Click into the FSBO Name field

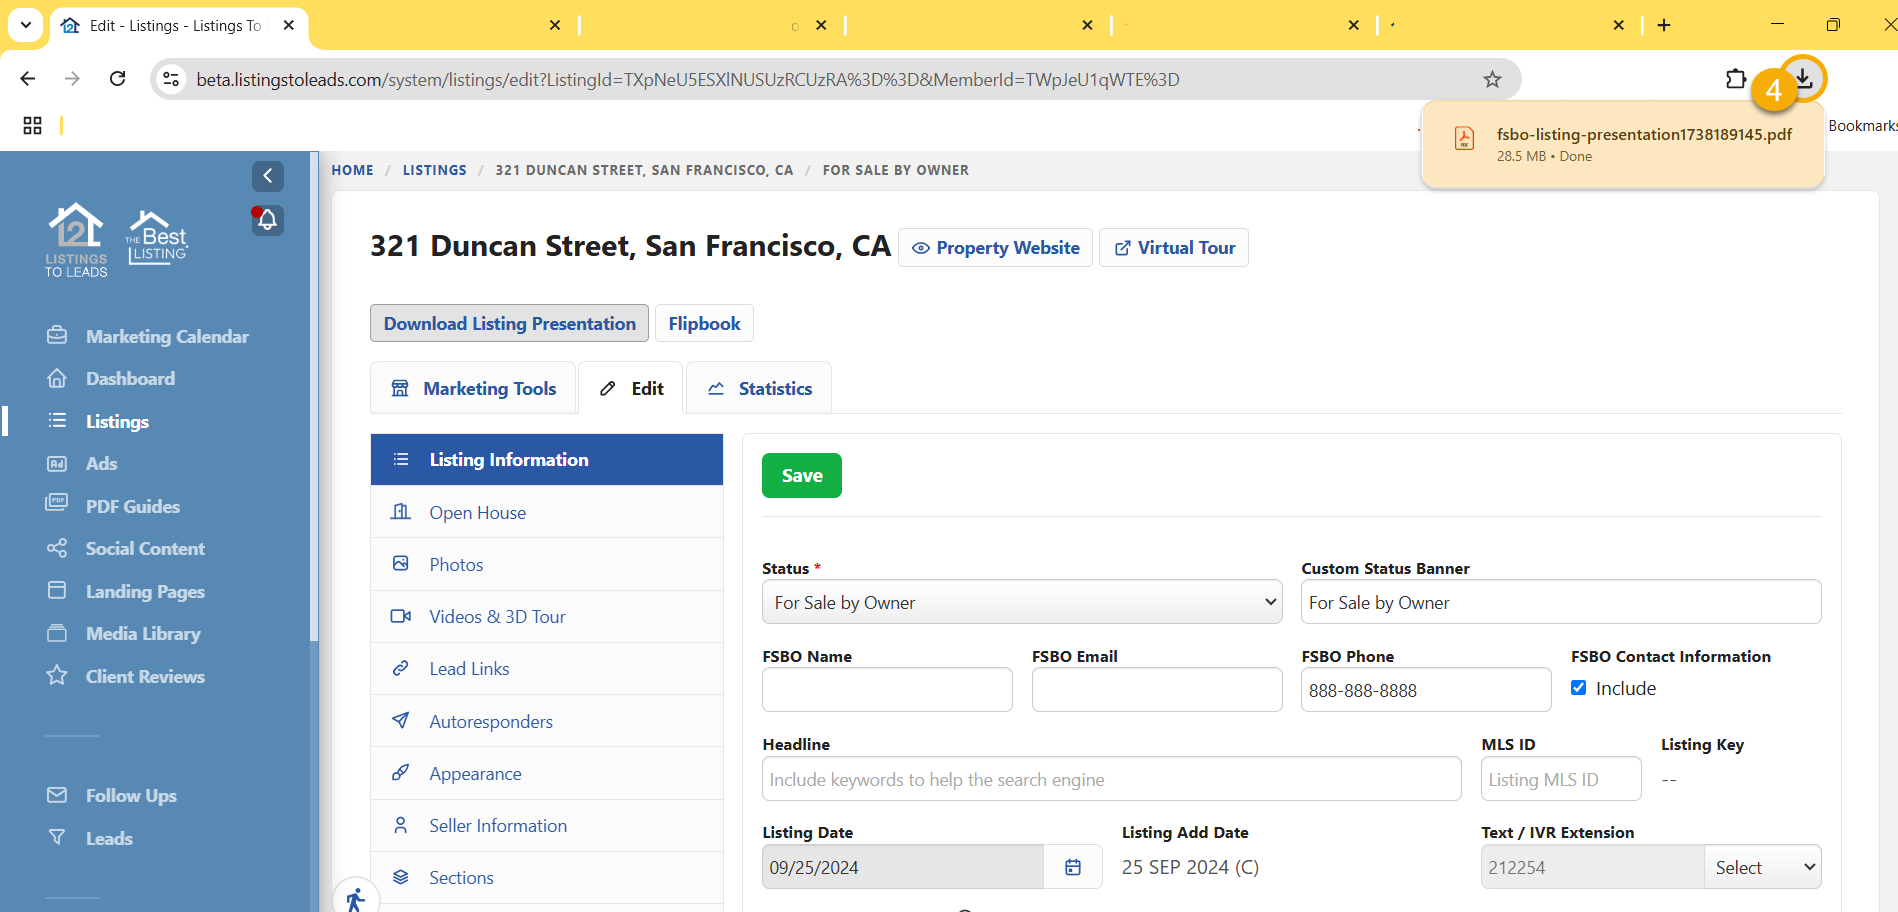[886, 689]
